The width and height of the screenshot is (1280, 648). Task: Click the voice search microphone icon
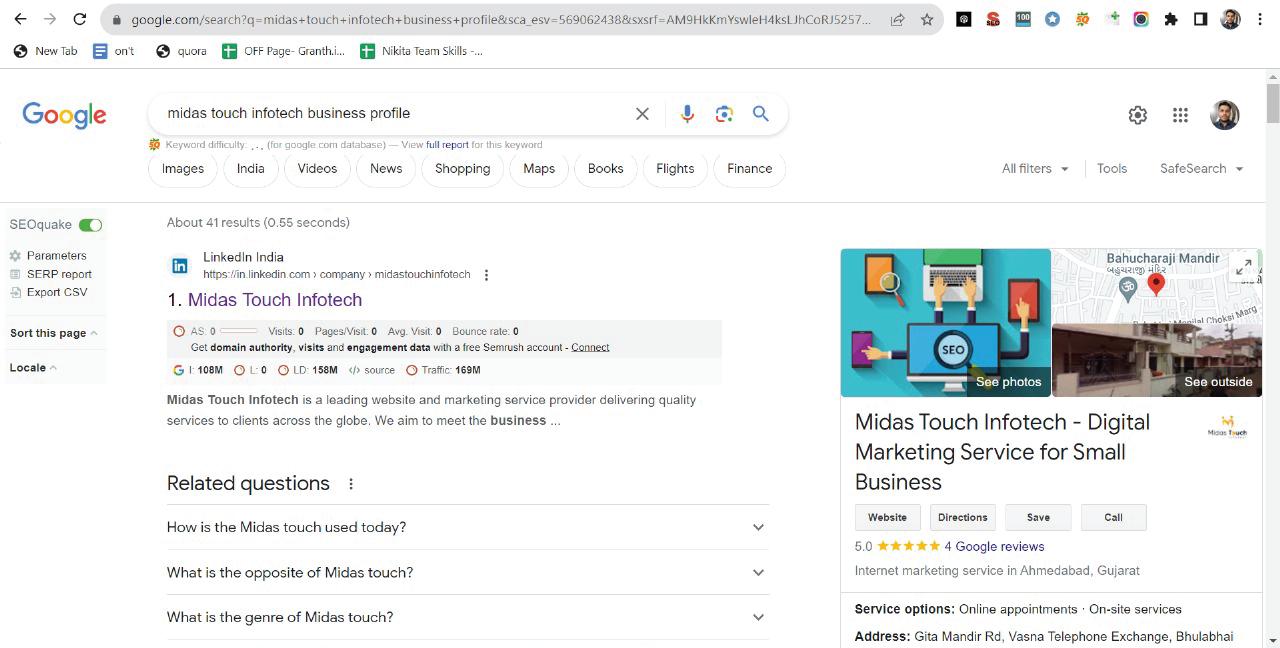coord(687,114)
